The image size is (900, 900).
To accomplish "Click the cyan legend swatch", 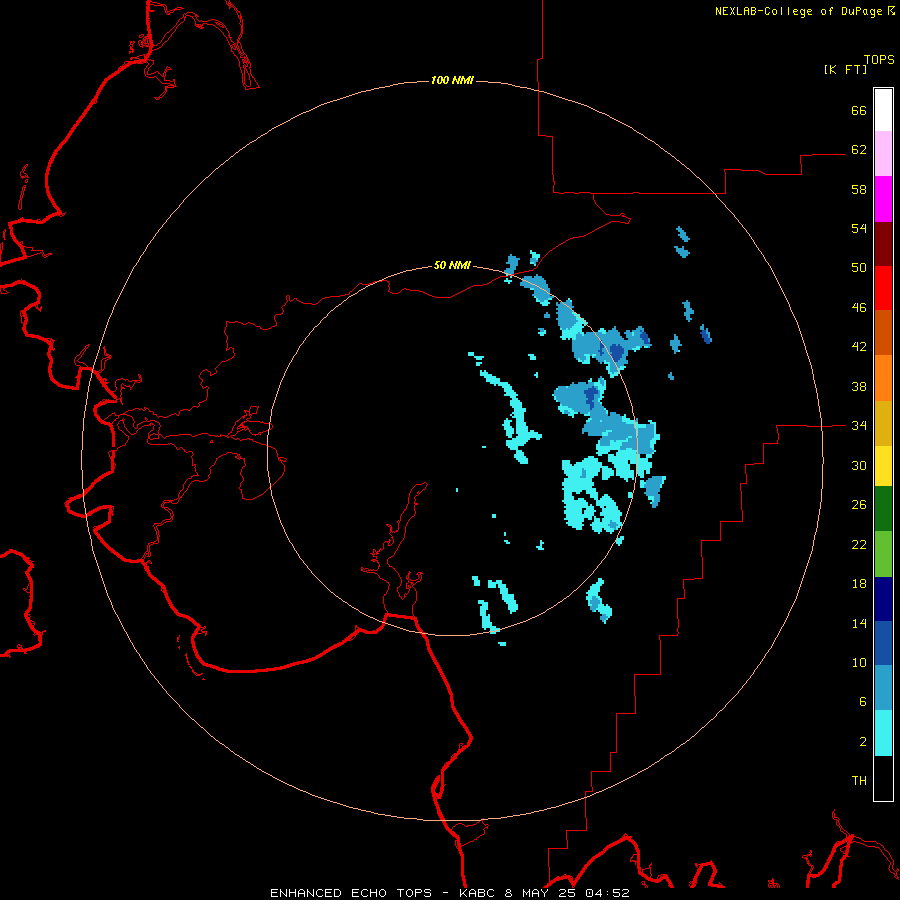I will [x=883, y=733].
